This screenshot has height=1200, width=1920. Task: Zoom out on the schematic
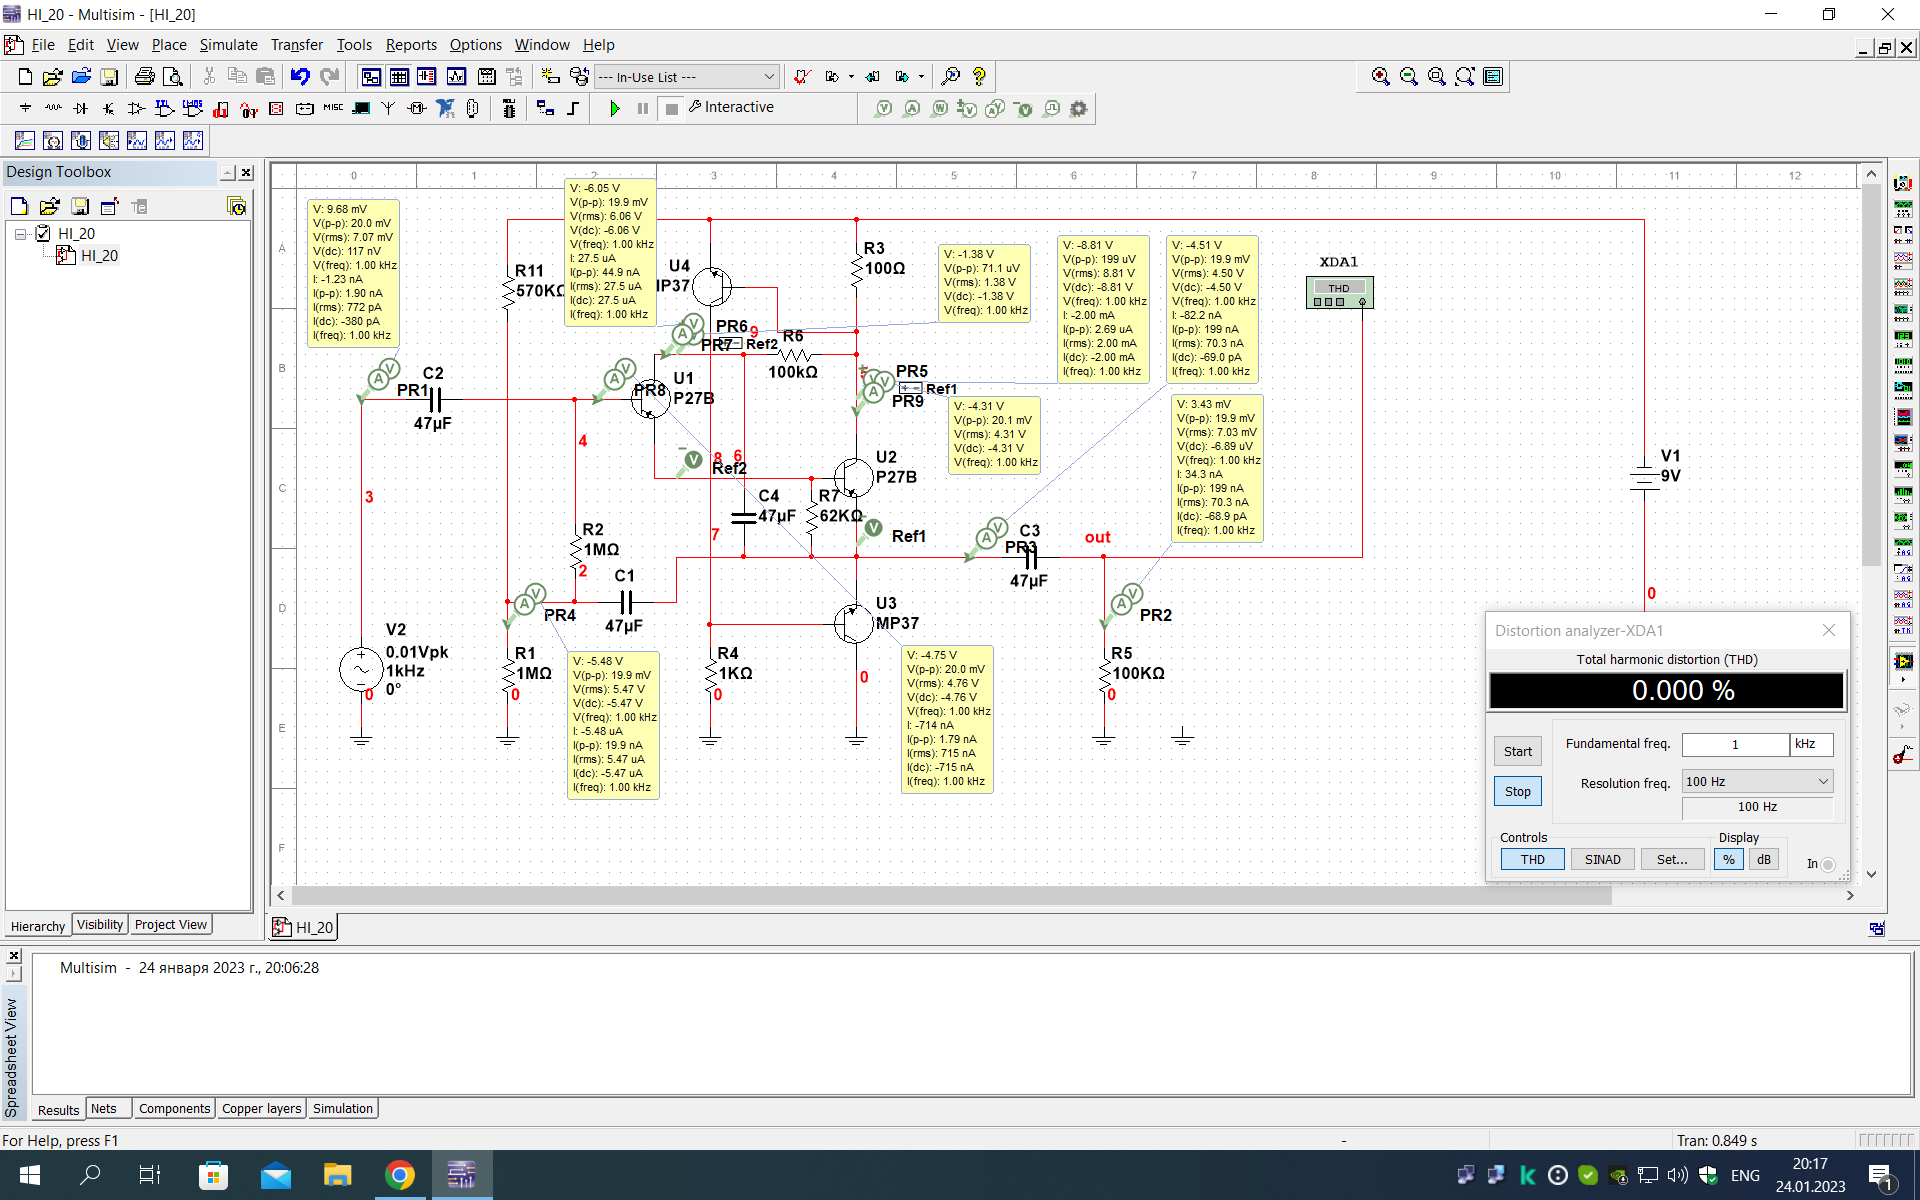[x=1409, y=76]
